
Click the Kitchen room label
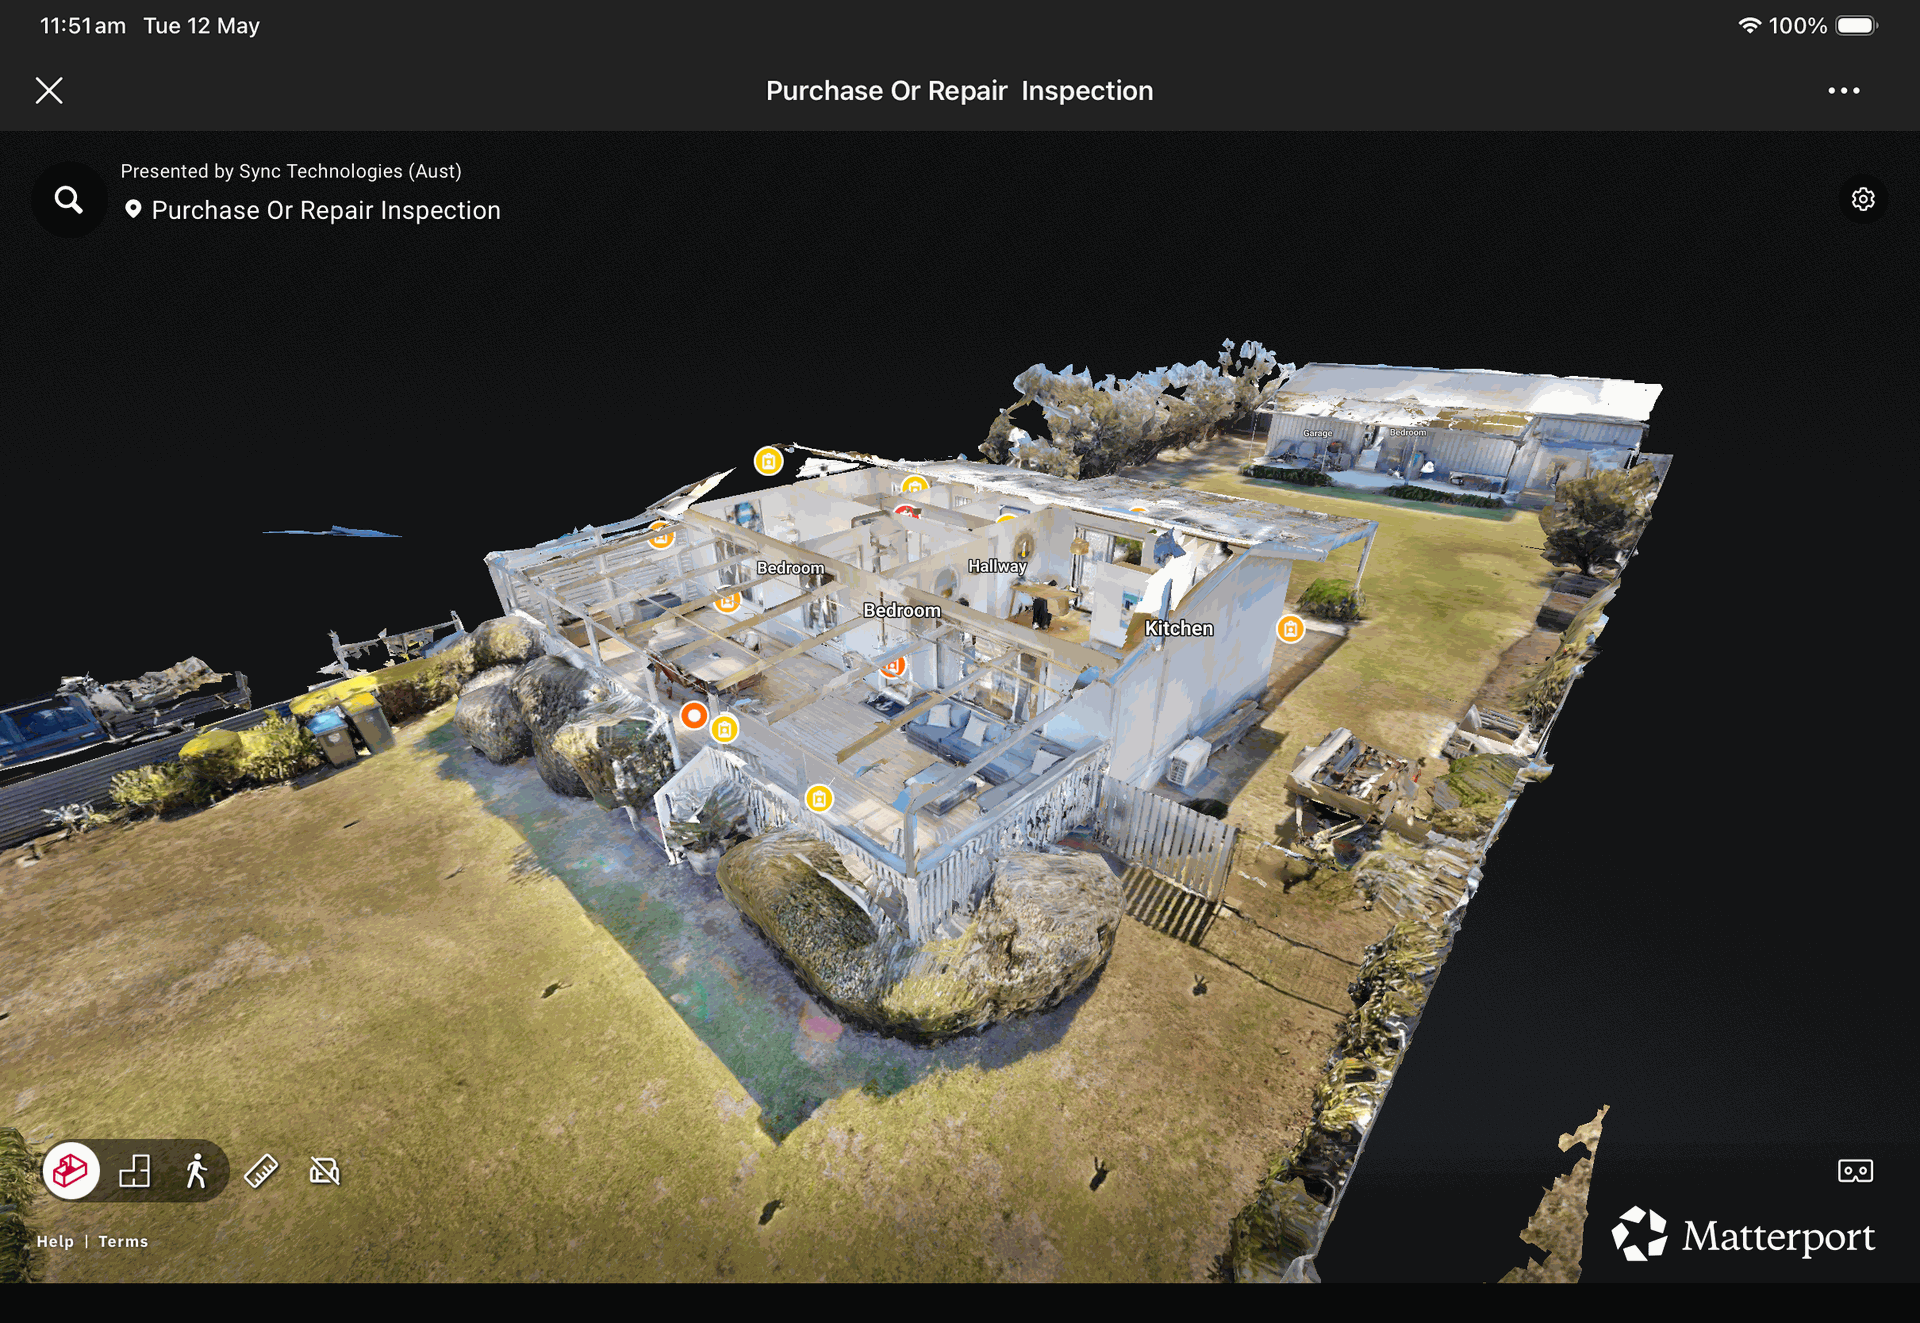[1179, 628]
